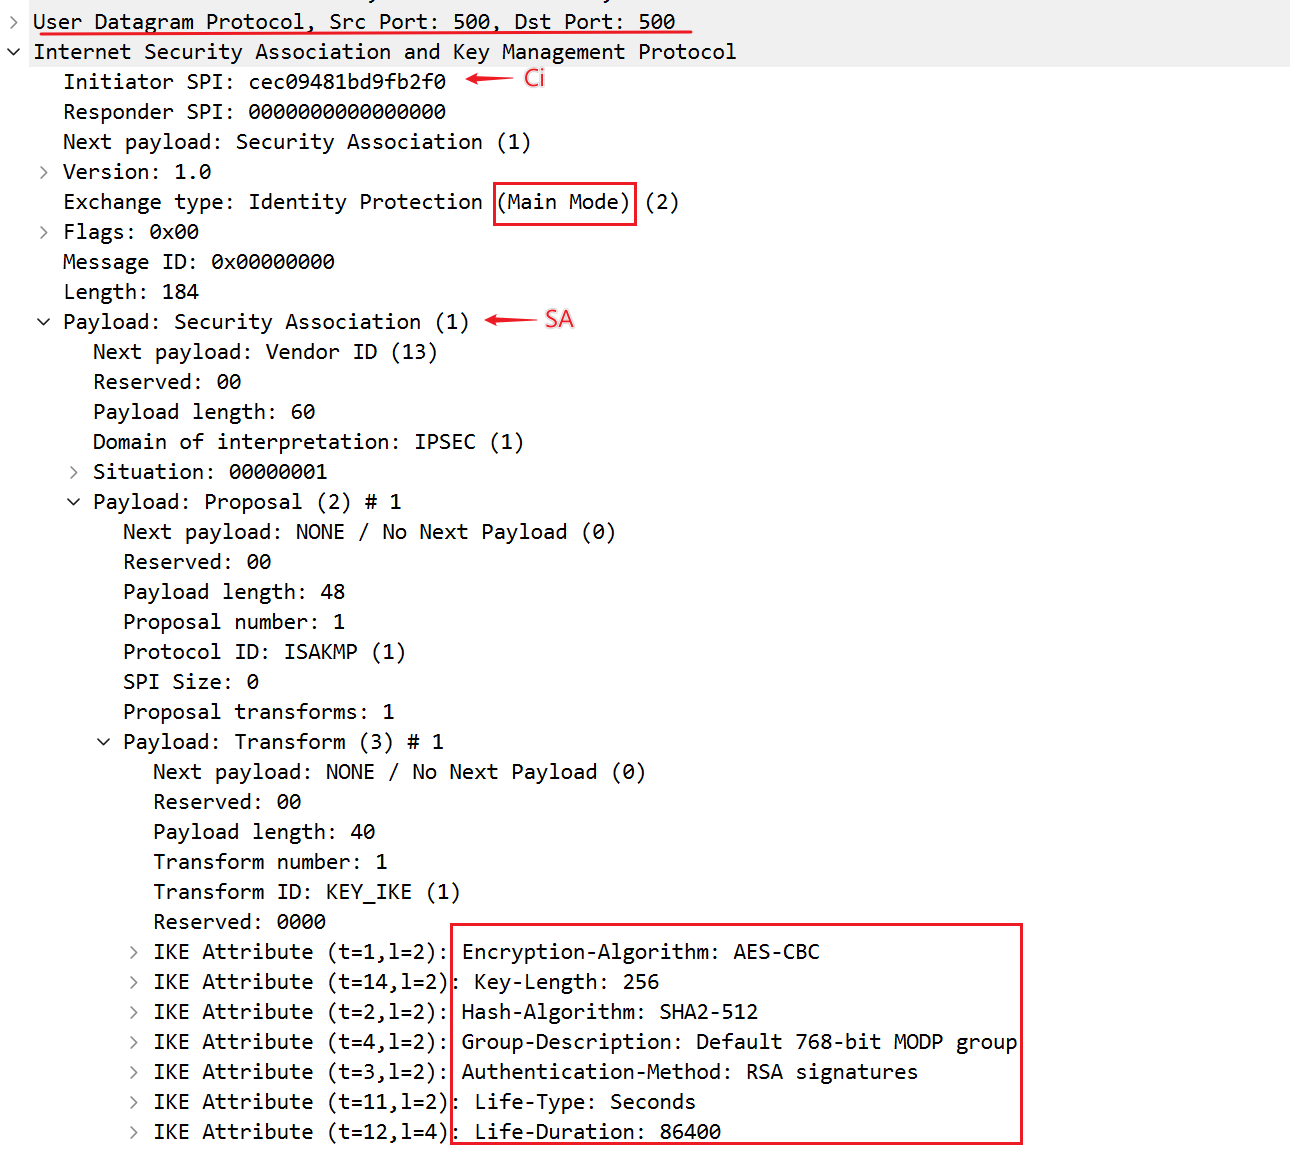Expand the Version: 1.0 field
The width and height of the screenshot is (1290, 1149).
[x=44, y=171]
